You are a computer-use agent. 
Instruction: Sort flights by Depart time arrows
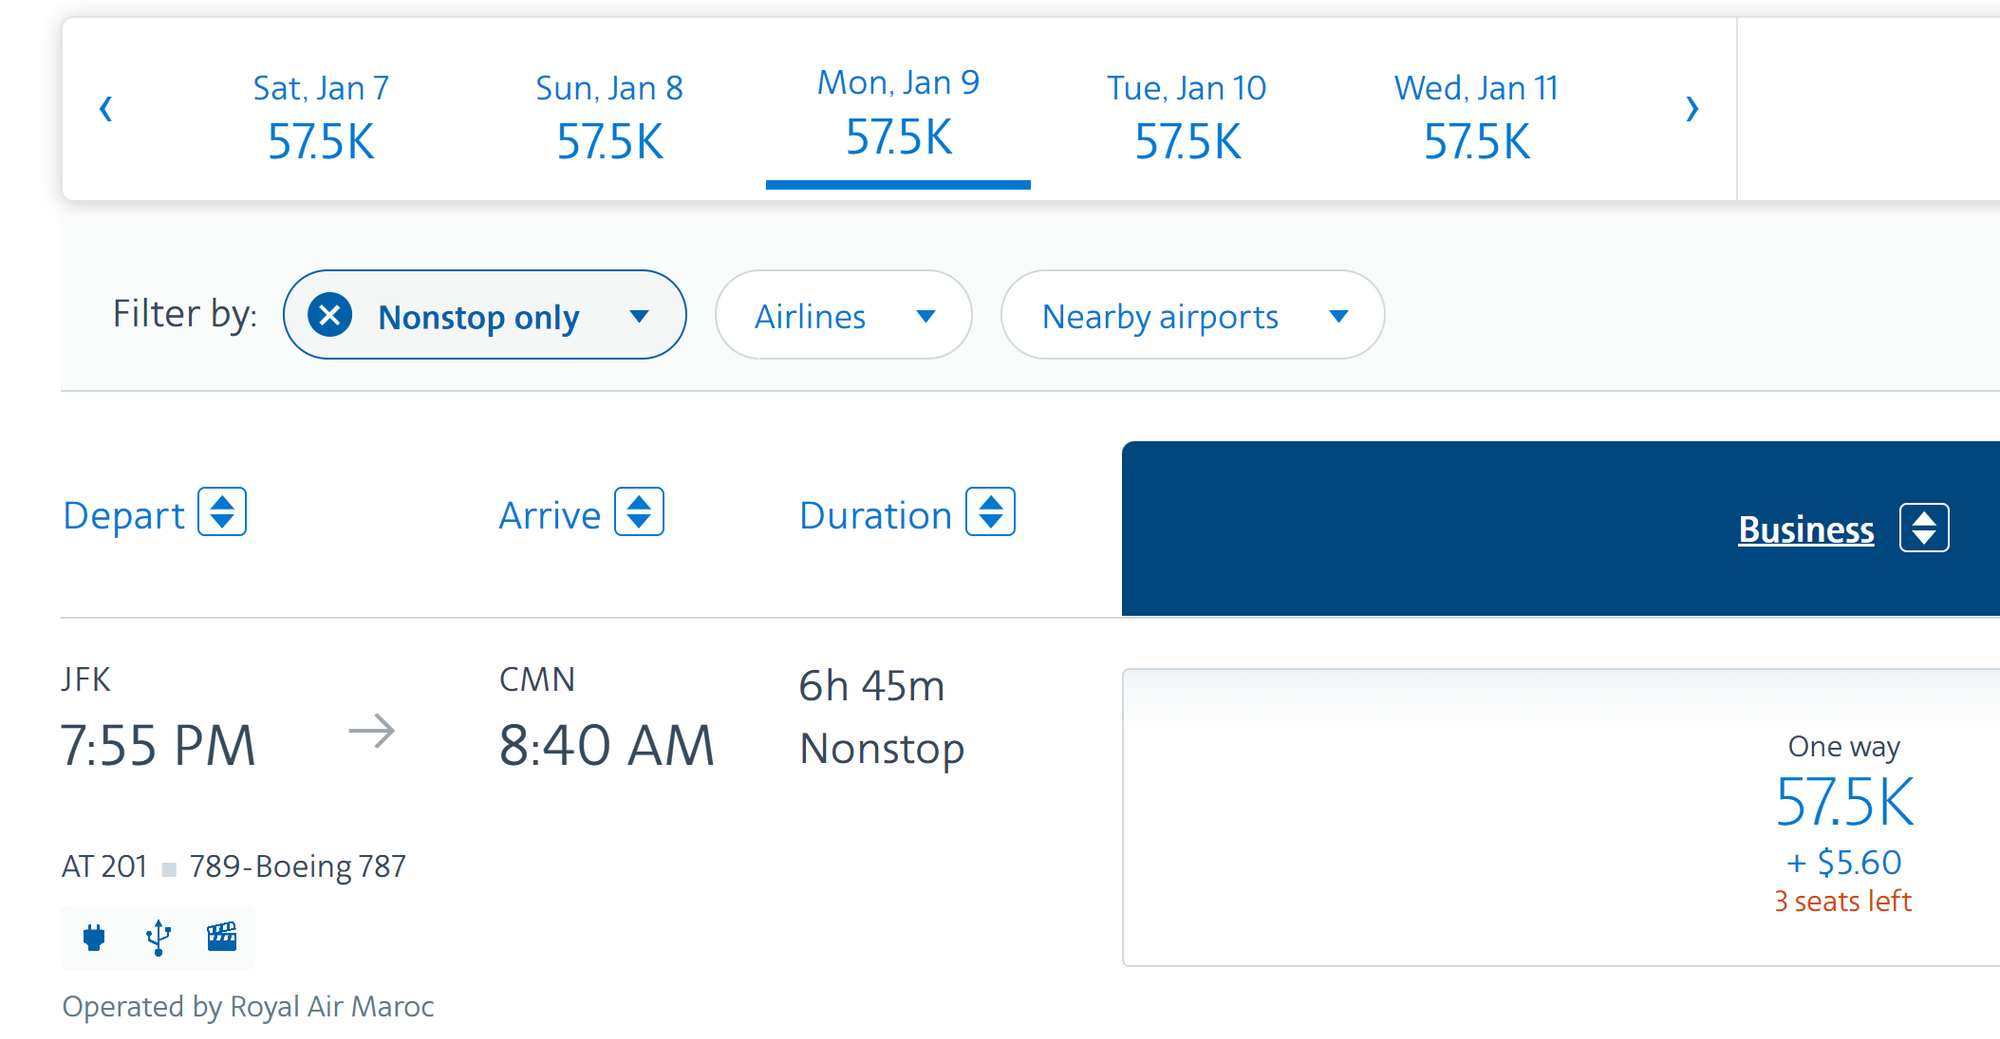click(x=222, y=512)
